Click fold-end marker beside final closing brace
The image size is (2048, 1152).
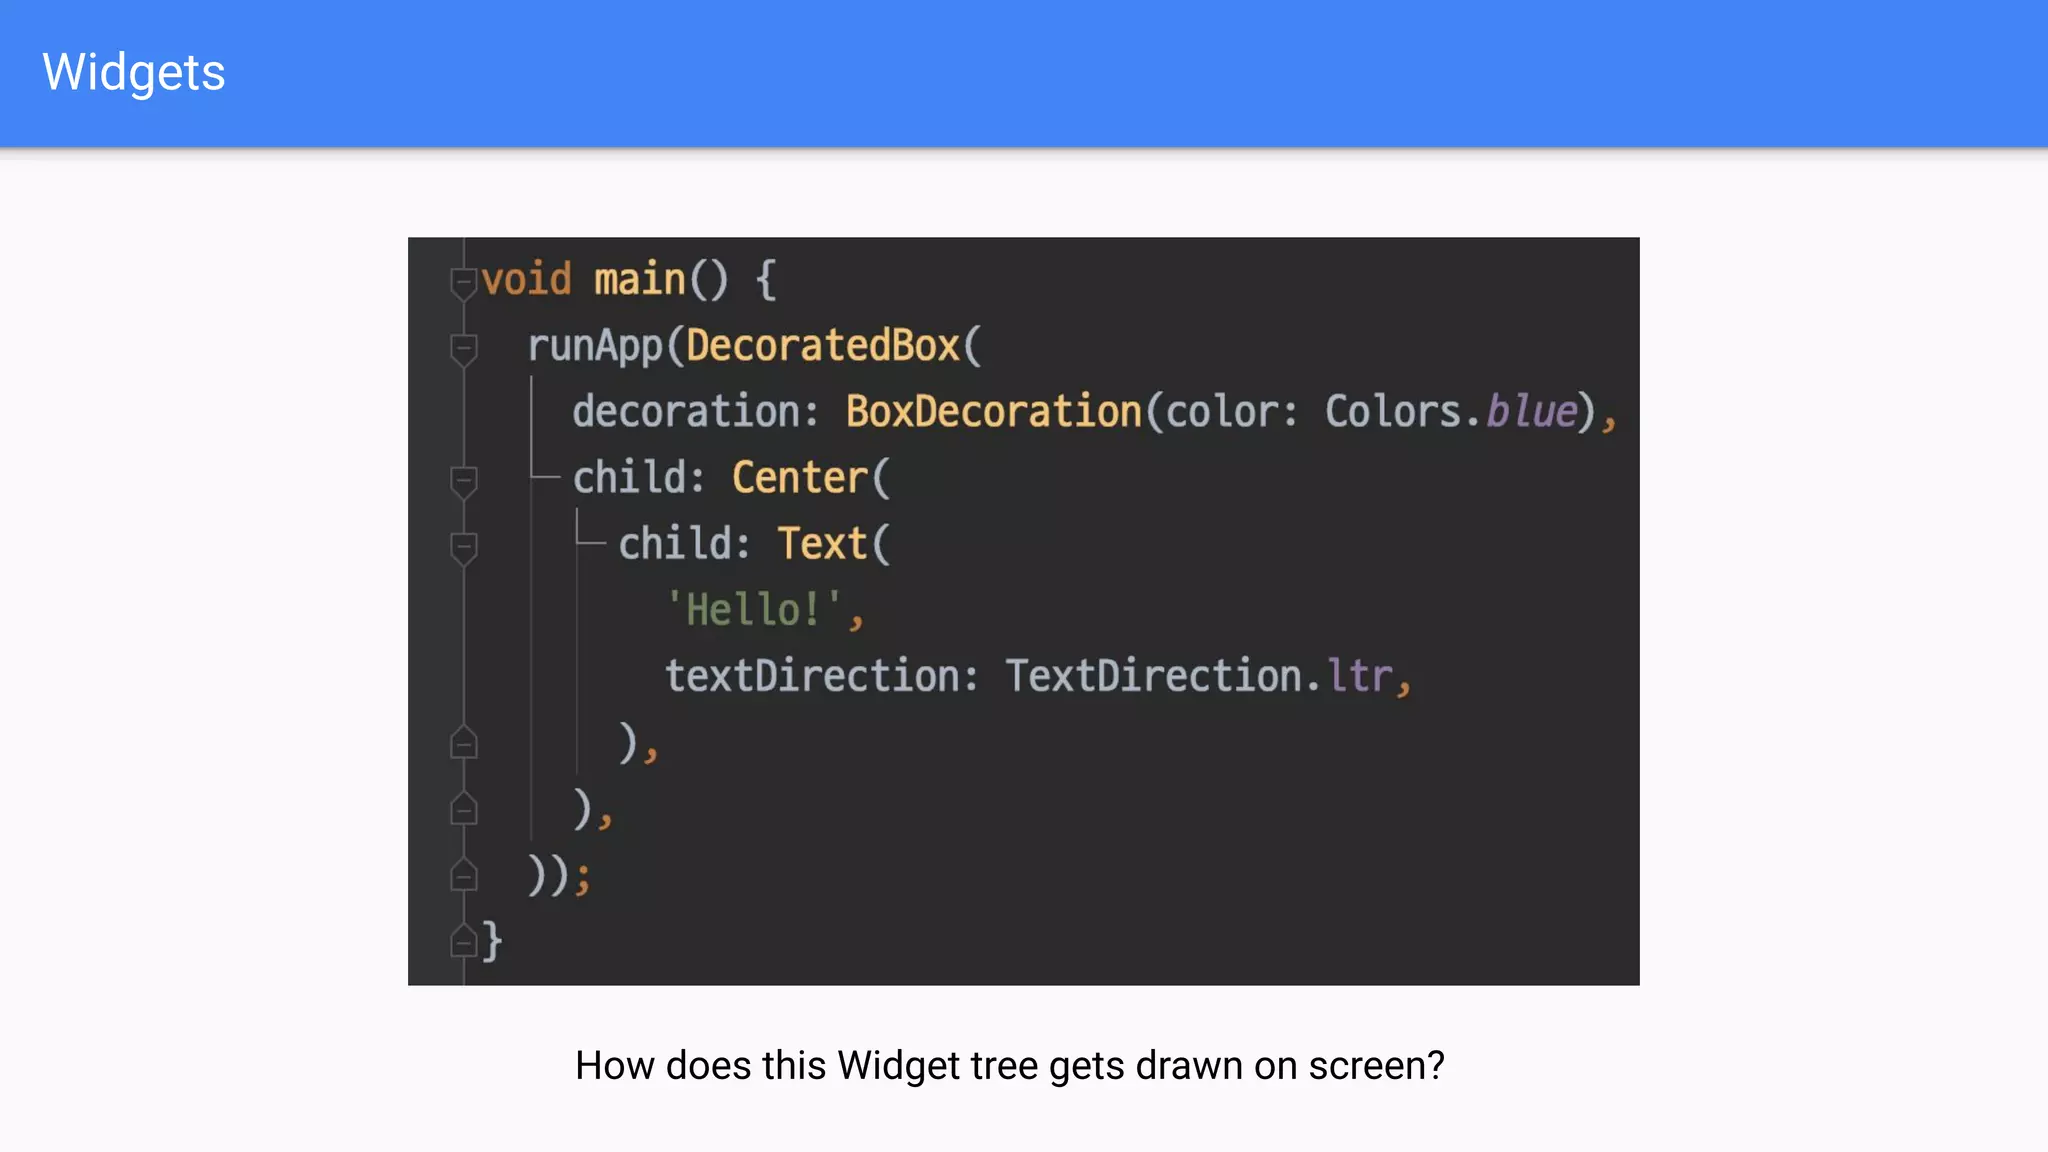(x=463, y=941)
